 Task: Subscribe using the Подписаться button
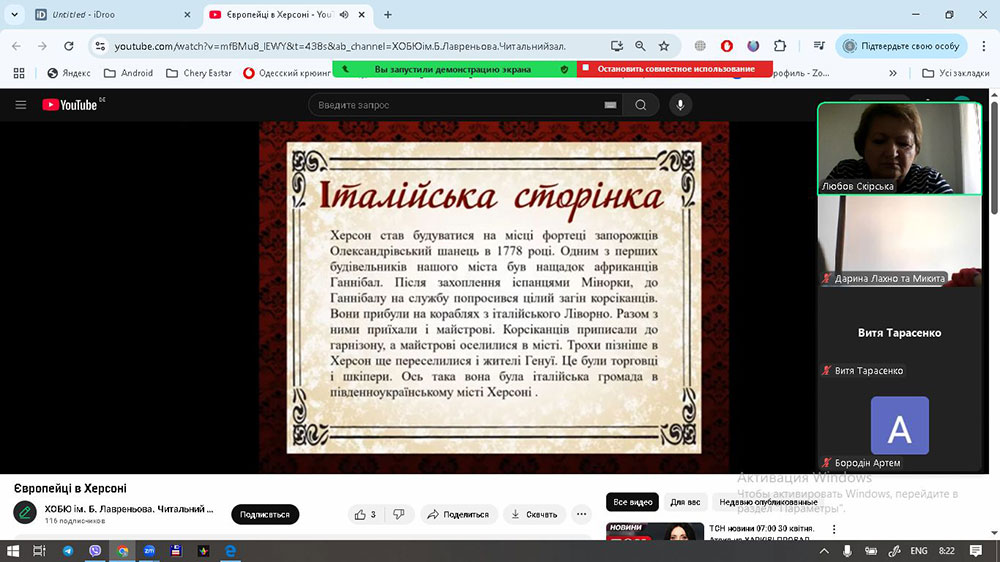pyautogui.click(x=265, y=514)
